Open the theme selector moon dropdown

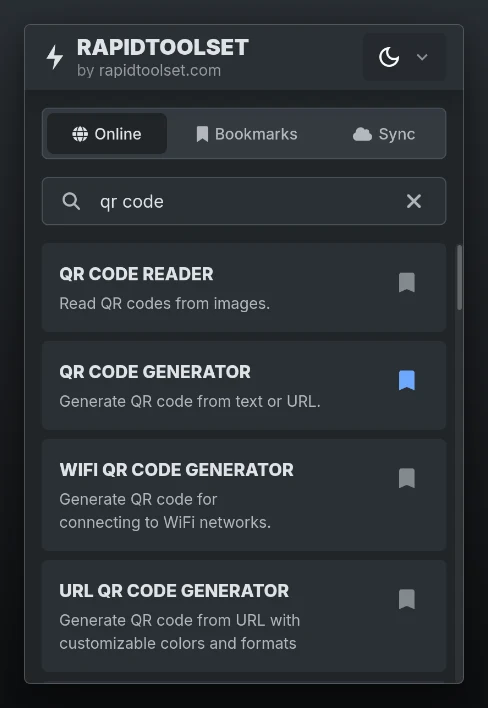(404, 57)
